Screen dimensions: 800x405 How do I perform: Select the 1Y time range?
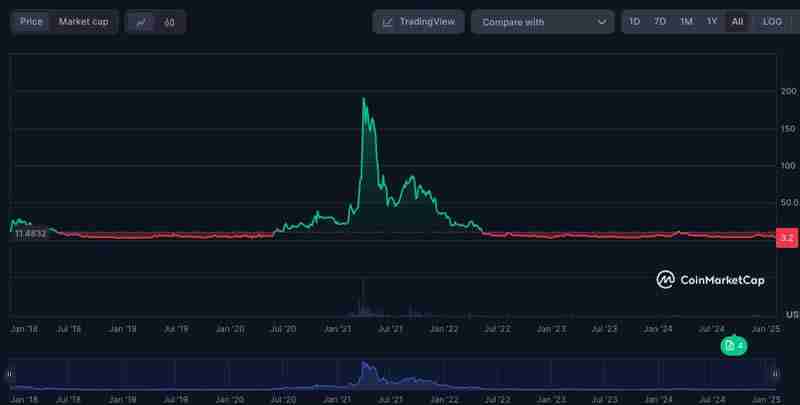pos(712,21)
